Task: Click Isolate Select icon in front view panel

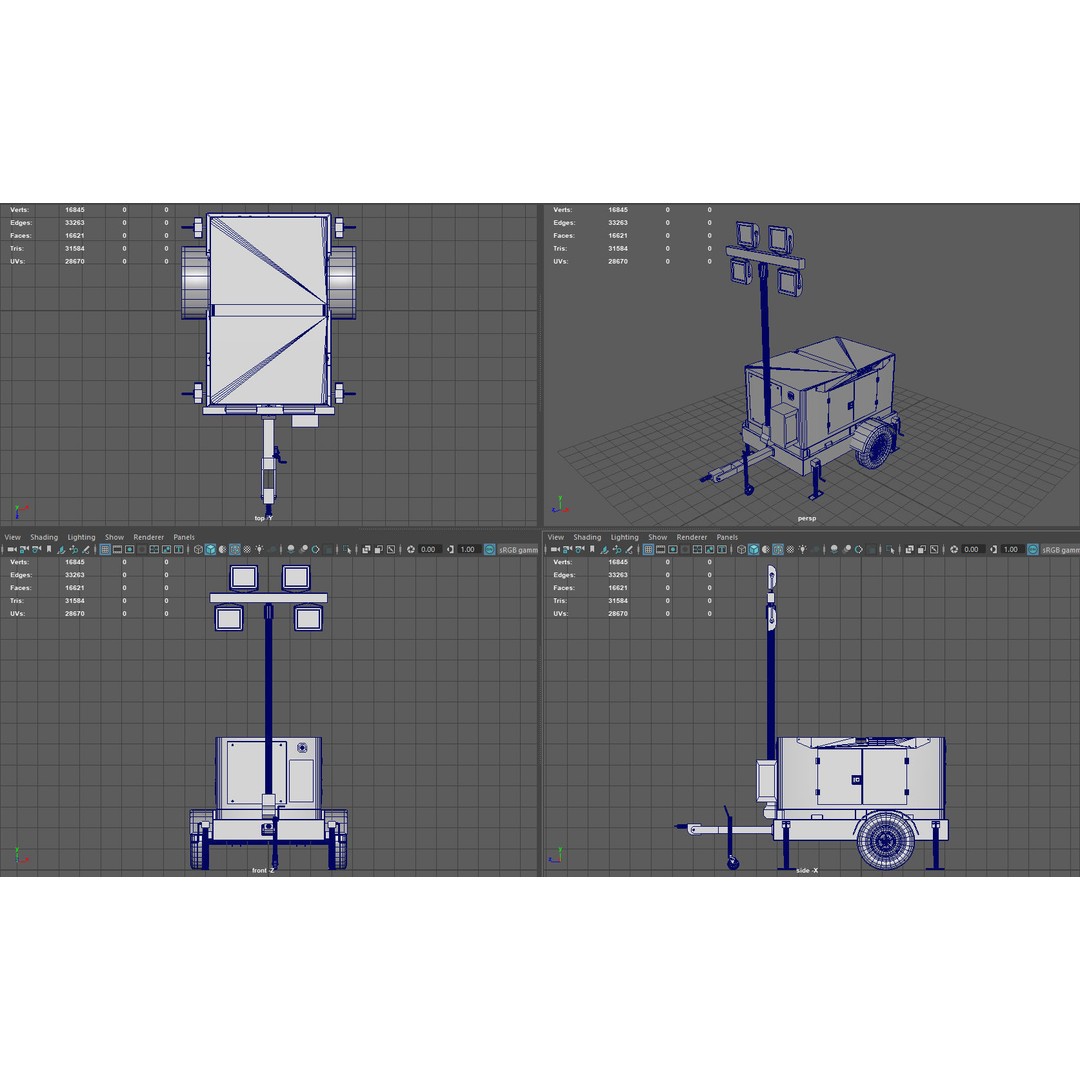Action: coord(348,549)
